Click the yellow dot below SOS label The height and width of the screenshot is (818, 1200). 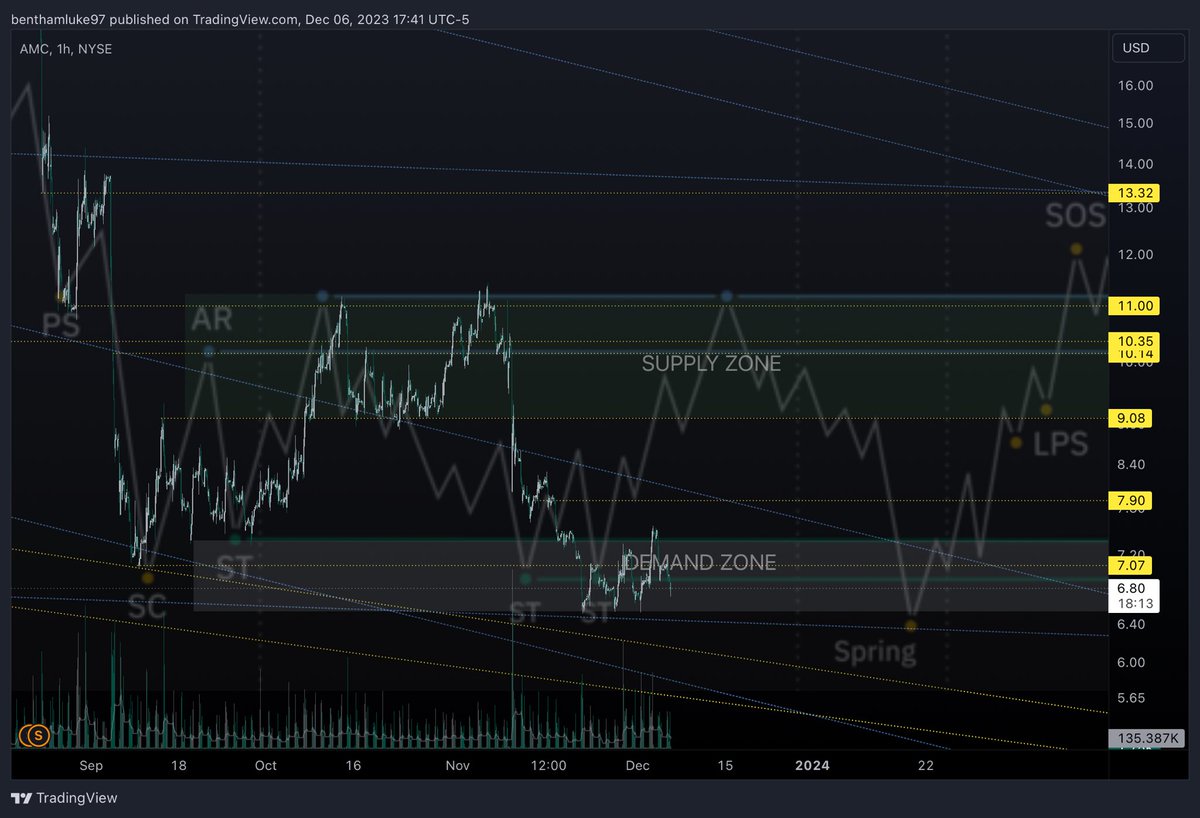point(1076,248)
